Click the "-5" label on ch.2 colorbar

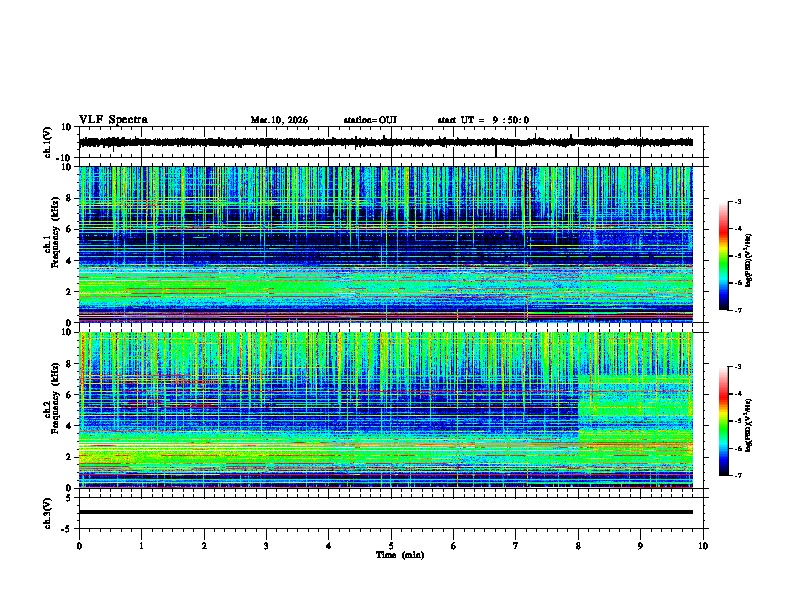(x=737, y=421)
